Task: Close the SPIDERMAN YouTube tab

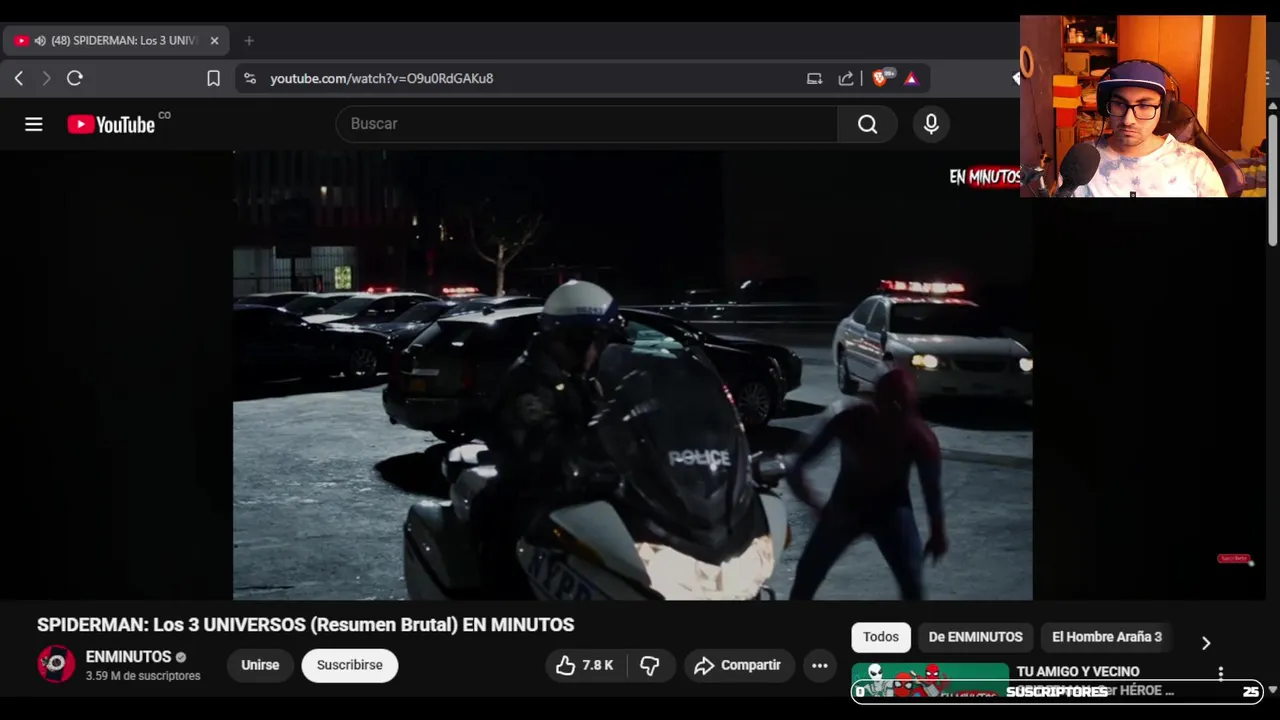Action: (214, 41)
